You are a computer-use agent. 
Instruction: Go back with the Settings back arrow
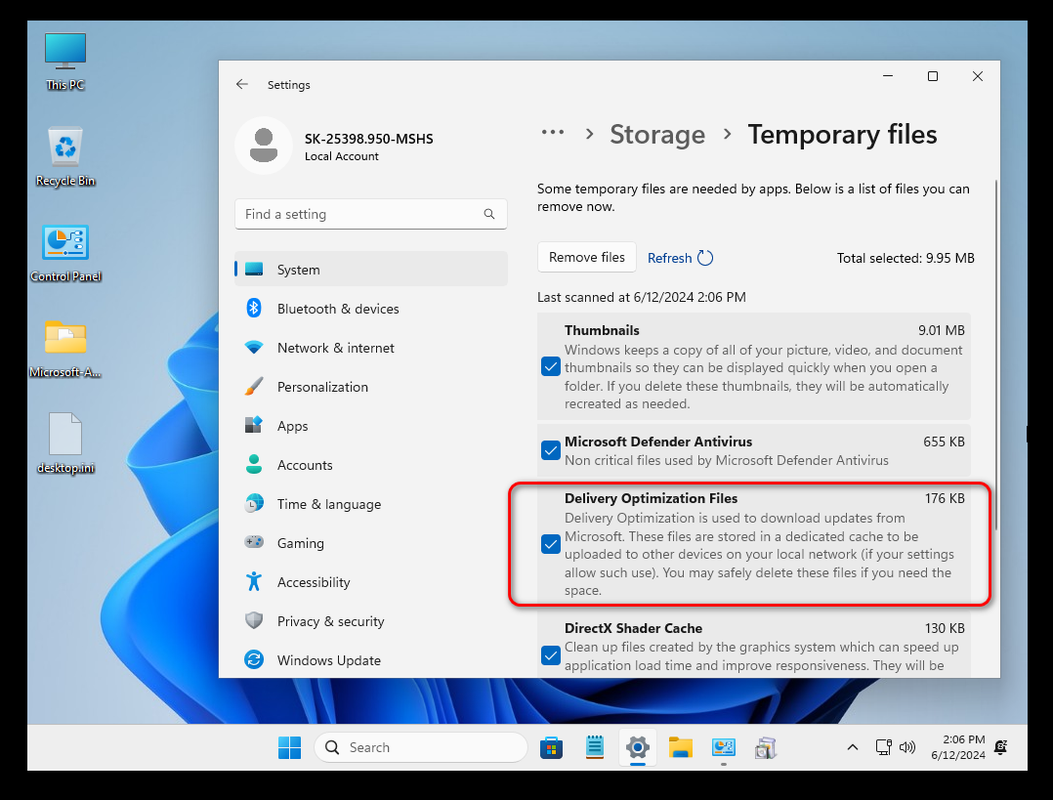click(x=242, y=85)
